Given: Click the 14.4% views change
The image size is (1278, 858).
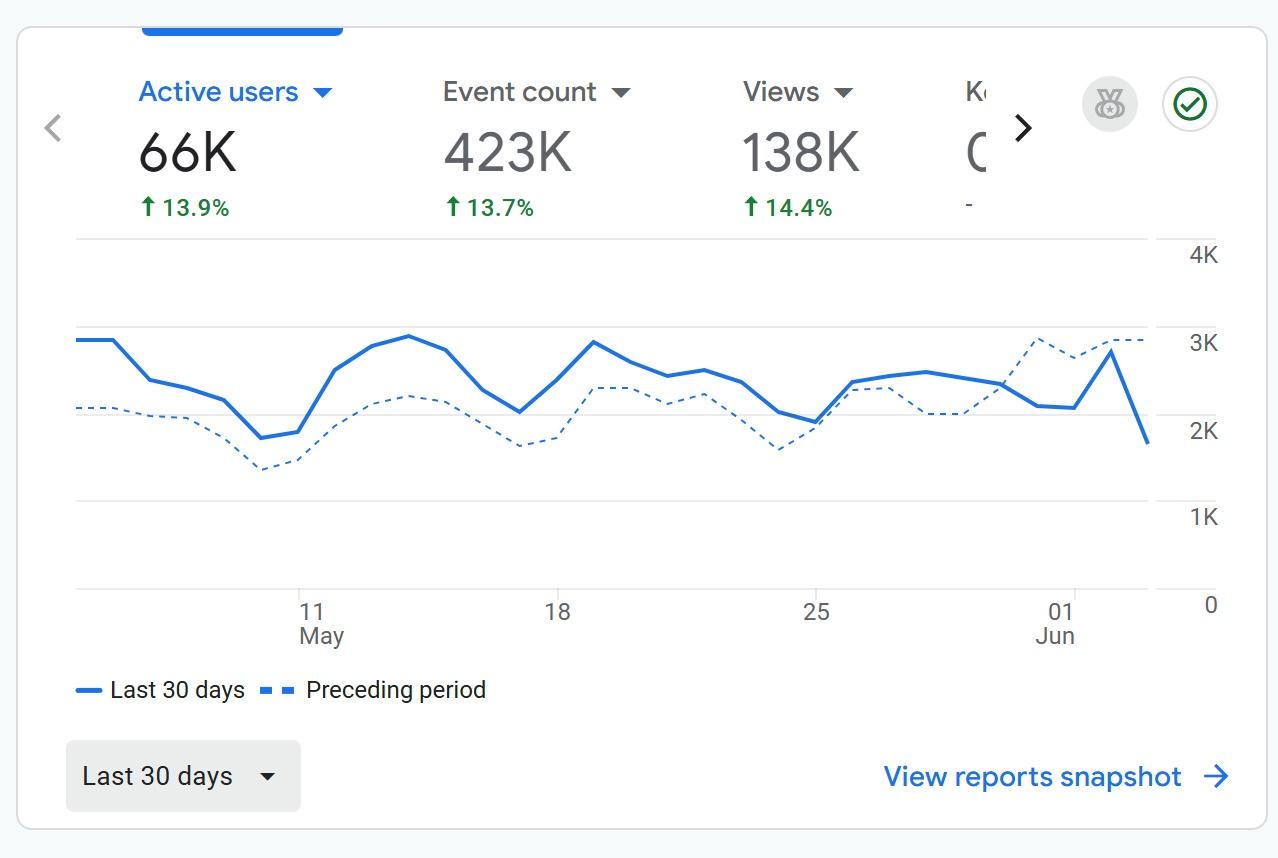Looking at the screenshot, I should click(788, 208).
